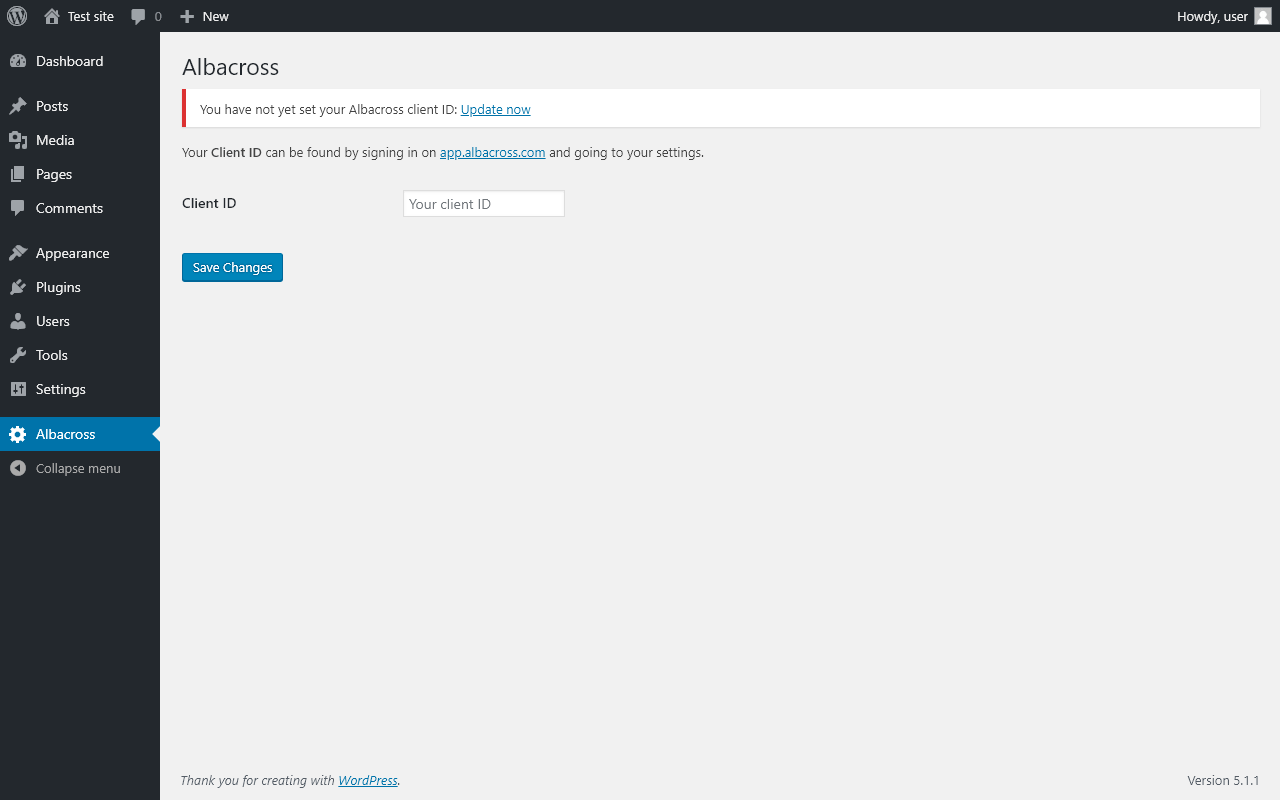Follow the Update now link
Viewport: 1280px width, 800px height.
point(495,109)
